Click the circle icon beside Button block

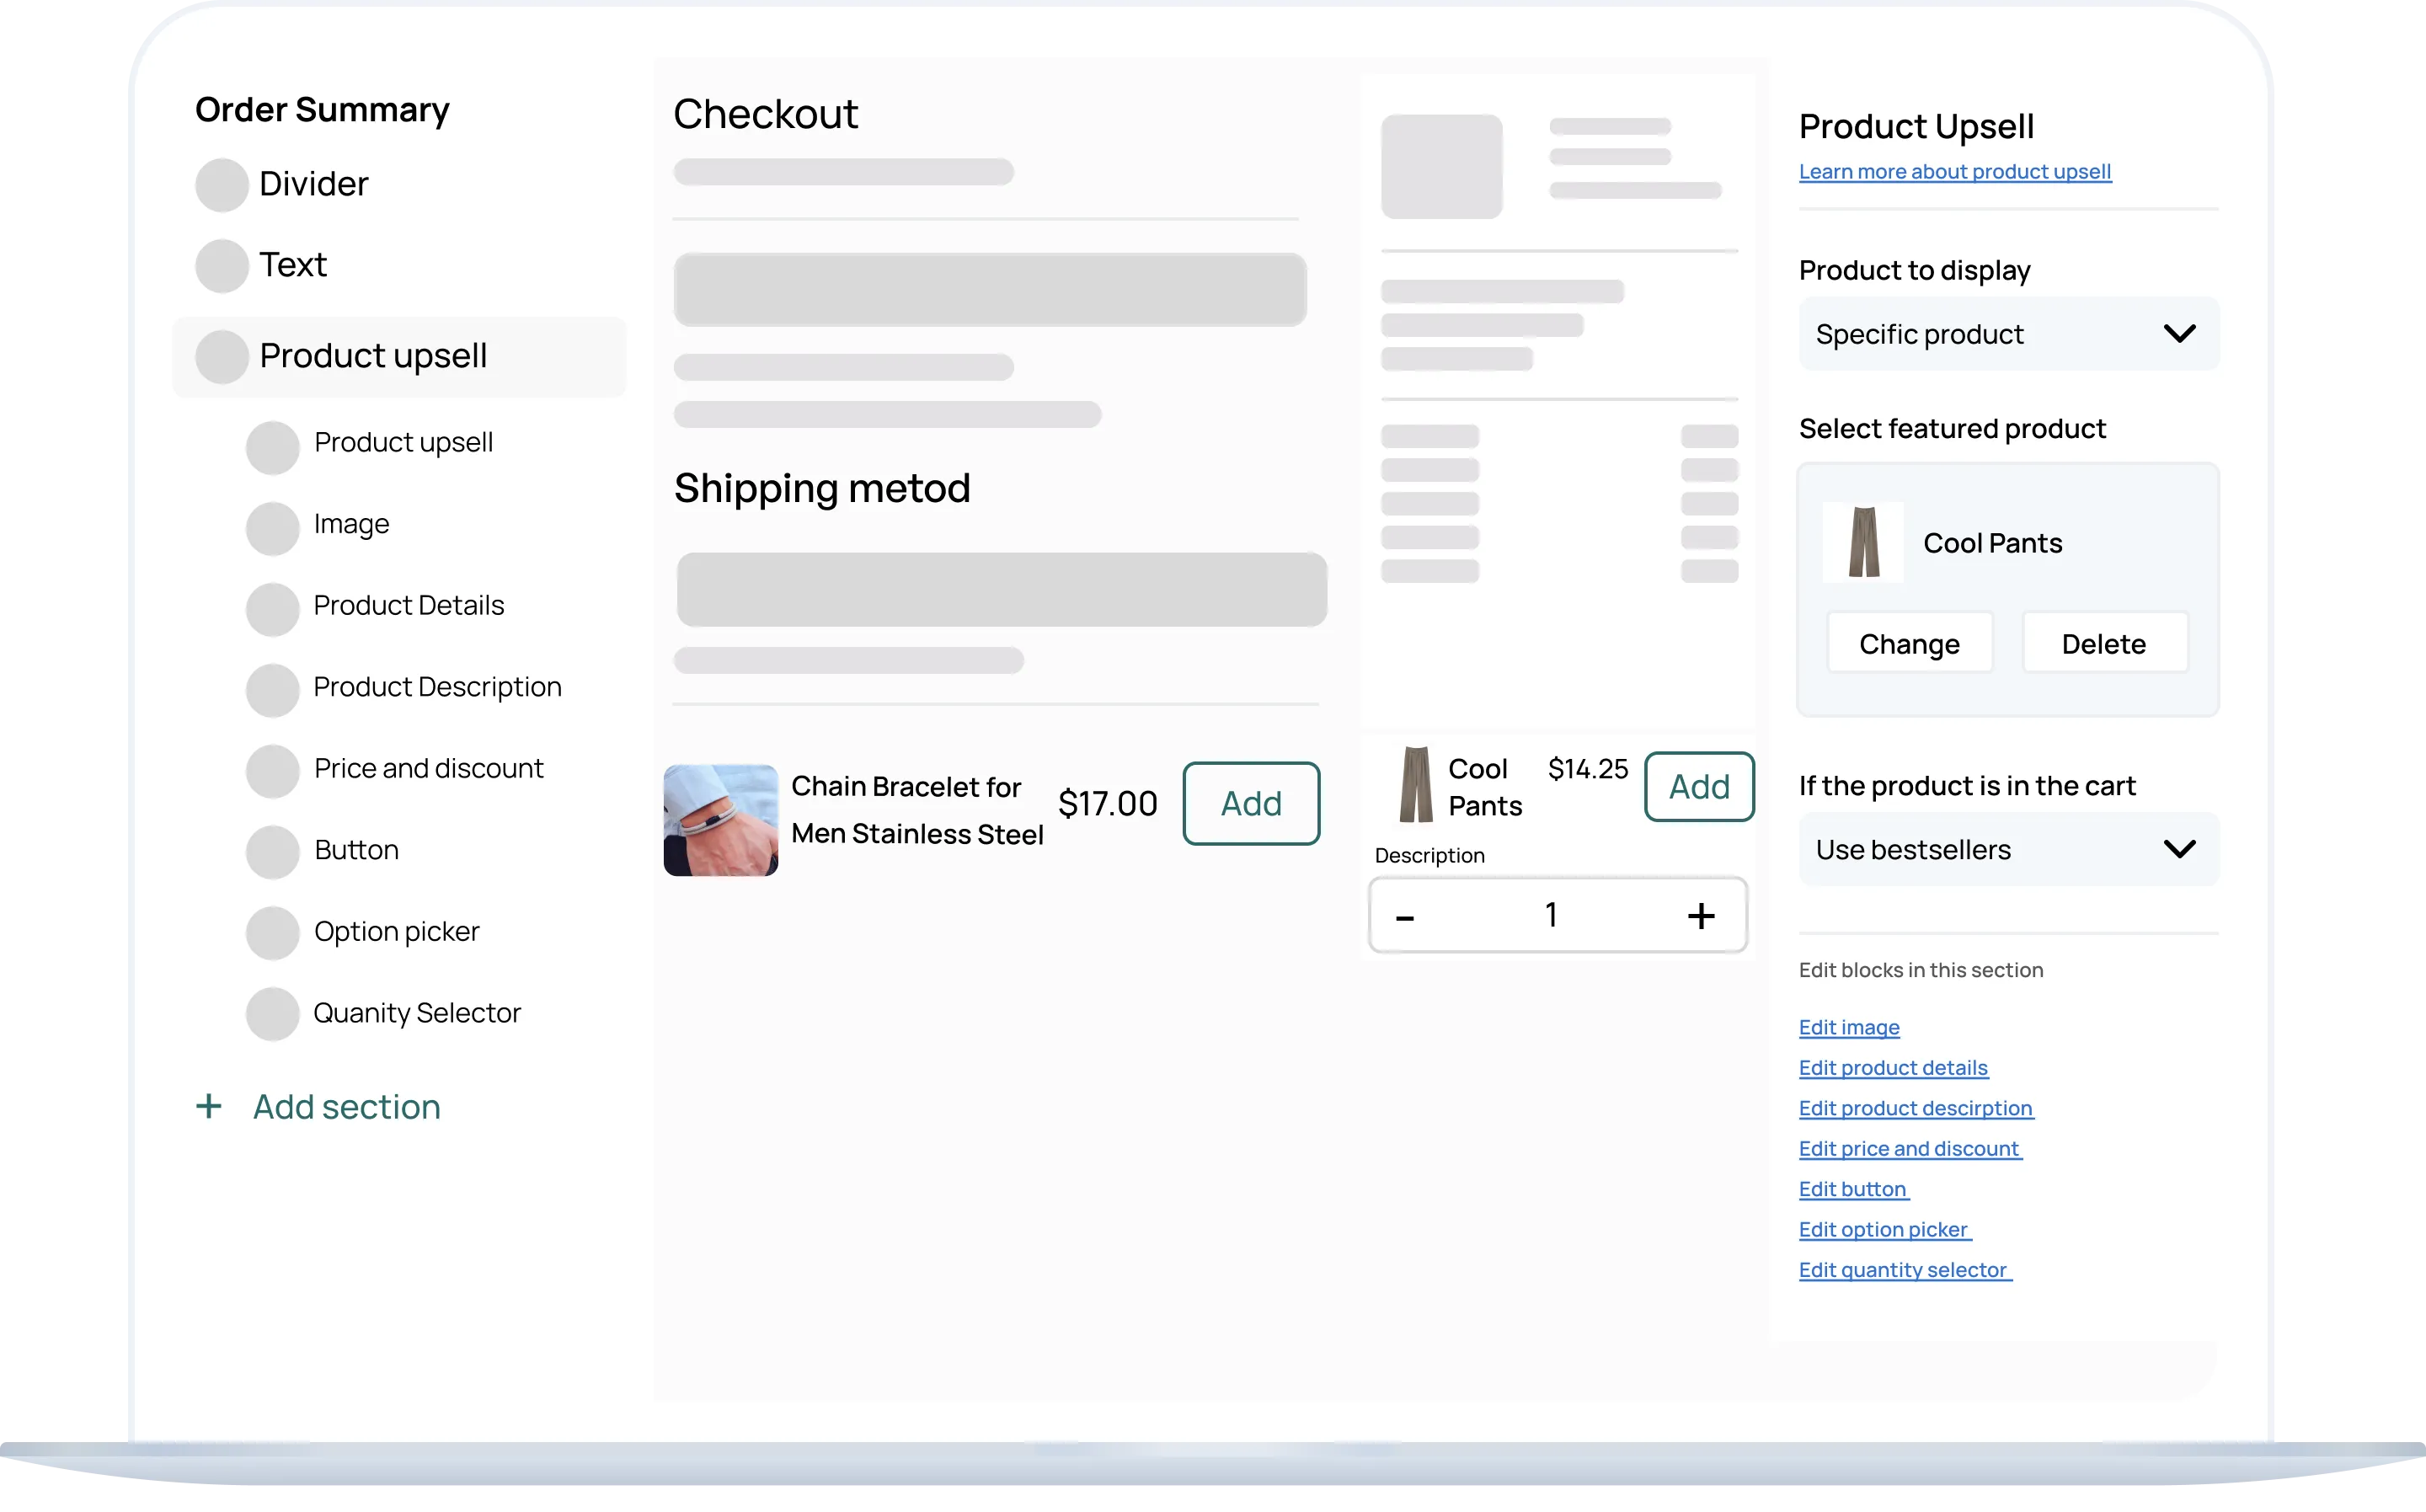pos(272,851)
